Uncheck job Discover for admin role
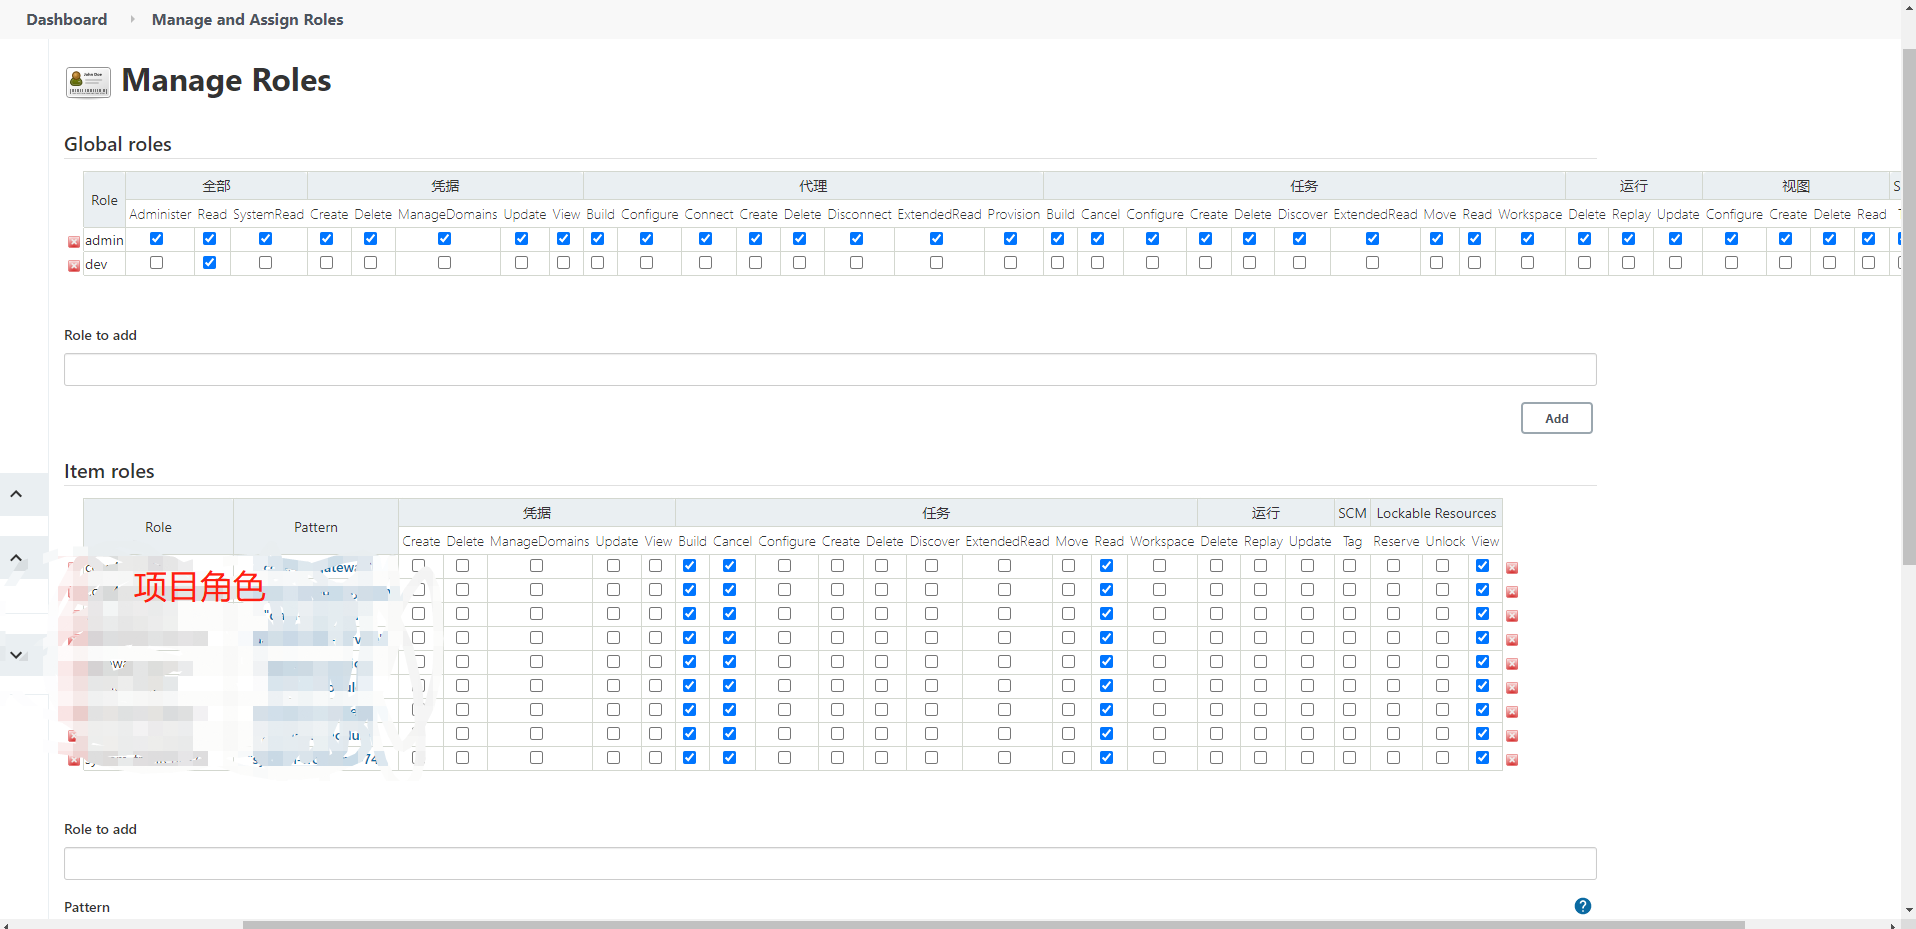1916x929 pixels. (x=1299, y=238)
